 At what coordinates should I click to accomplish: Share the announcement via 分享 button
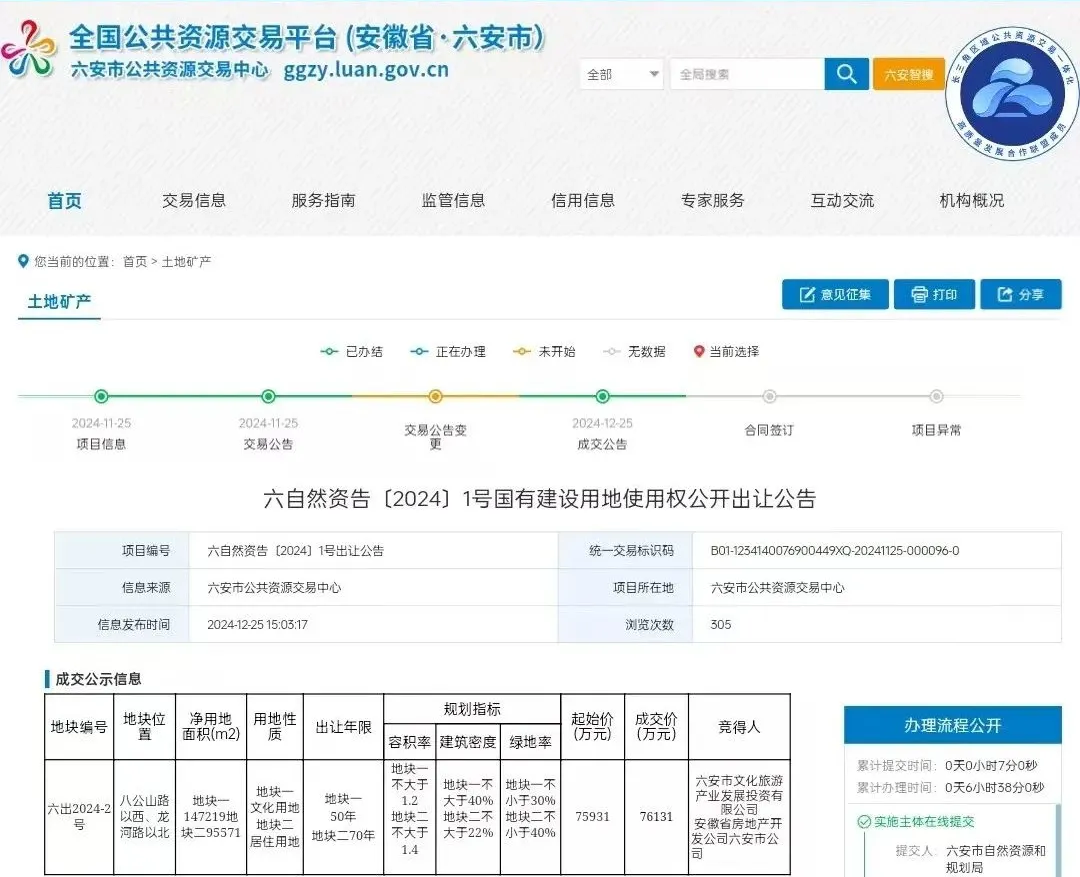tap(1018, 295)
